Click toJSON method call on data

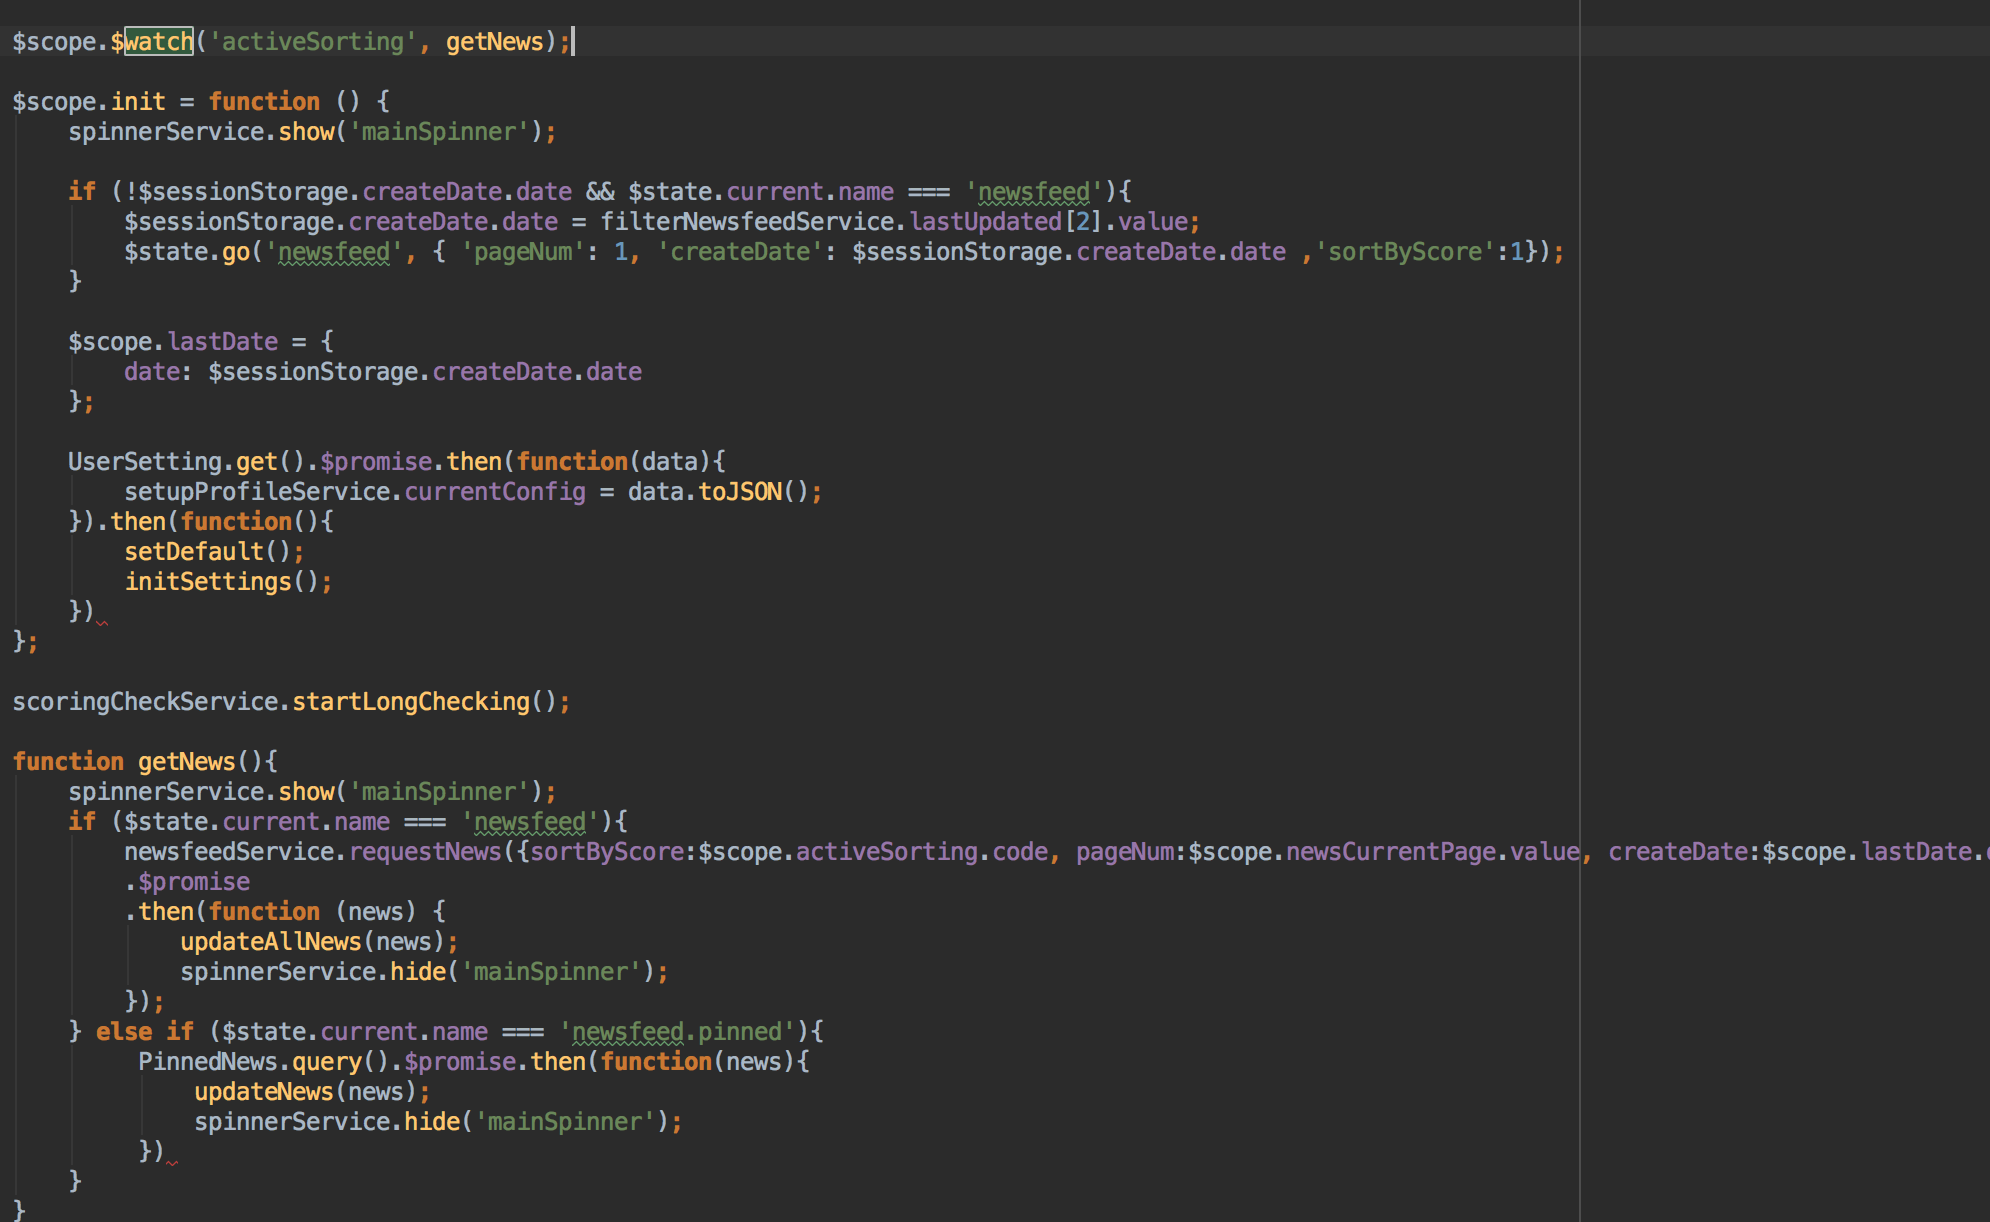click(x=740, y=492)
